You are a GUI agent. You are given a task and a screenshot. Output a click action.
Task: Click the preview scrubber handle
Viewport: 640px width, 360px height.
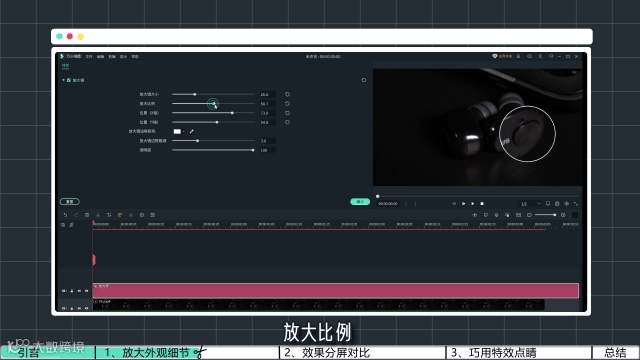[x=378, y=196]
